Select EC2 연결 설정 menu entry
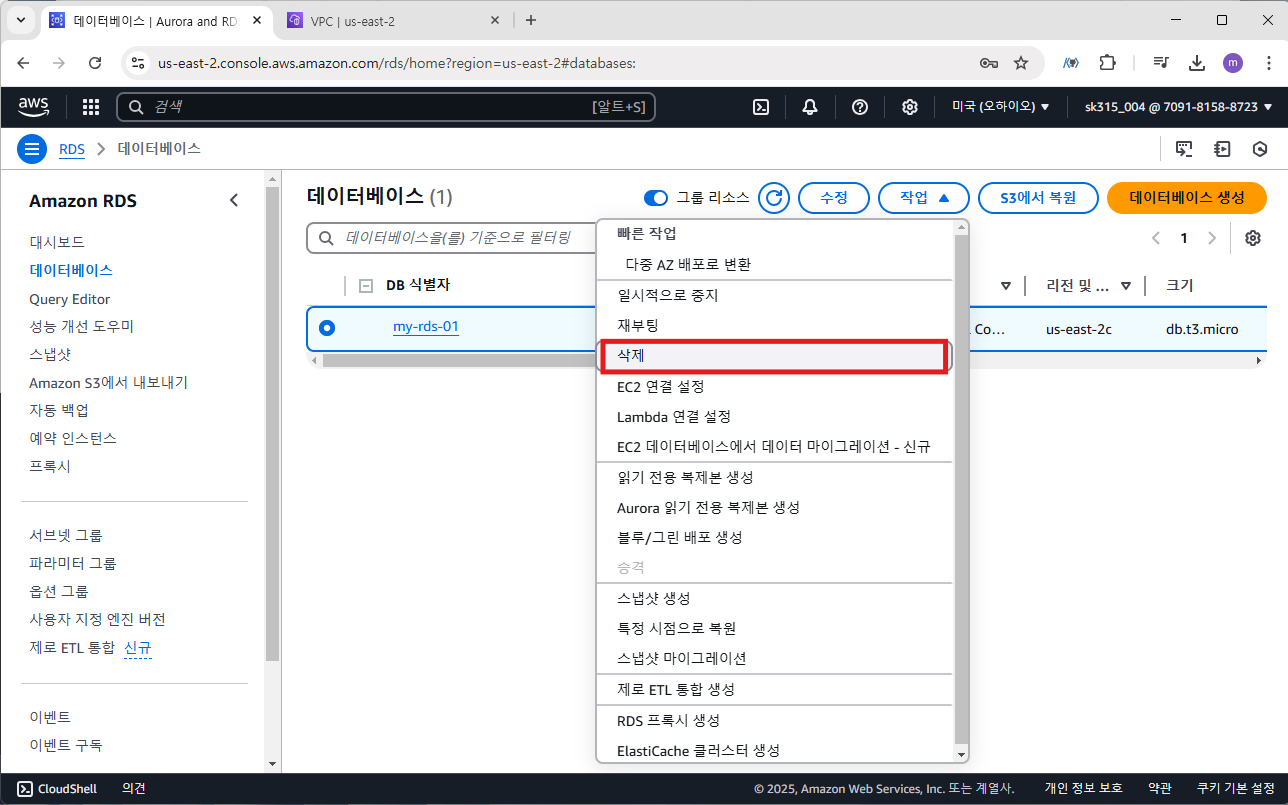 [x=776, y=386]
